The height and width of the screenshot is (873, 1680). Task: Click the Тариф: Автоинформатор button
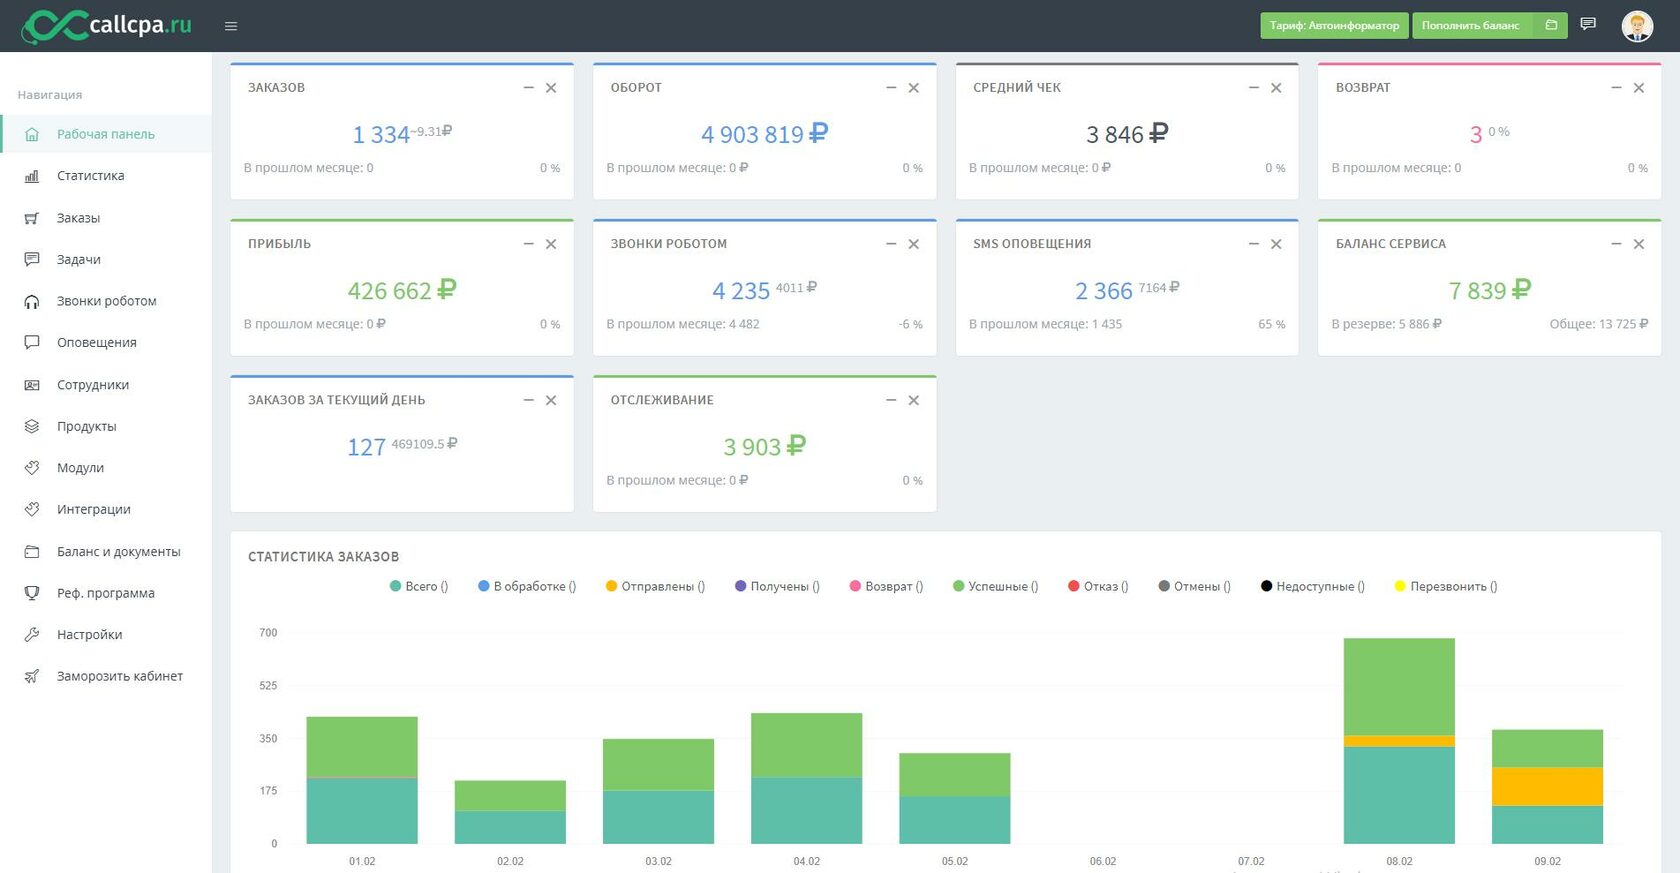pyautogui.click(x=1334, y=25)
